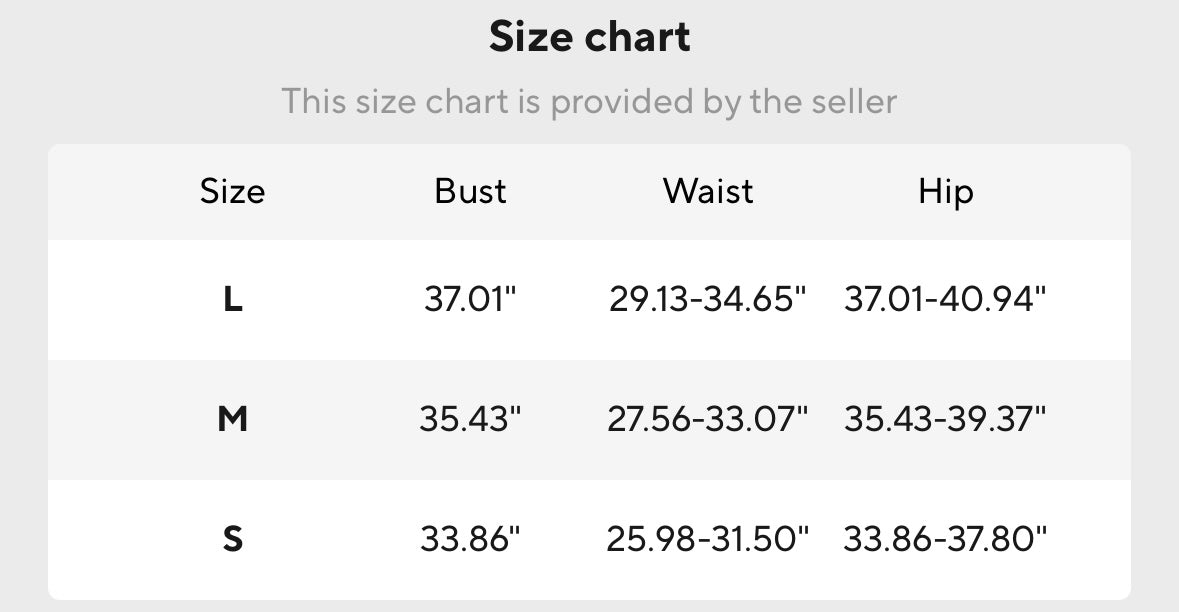The height and width of the screenshot is (612, 1179).
Task: Select the Size column header
Action: pos(232,191)
